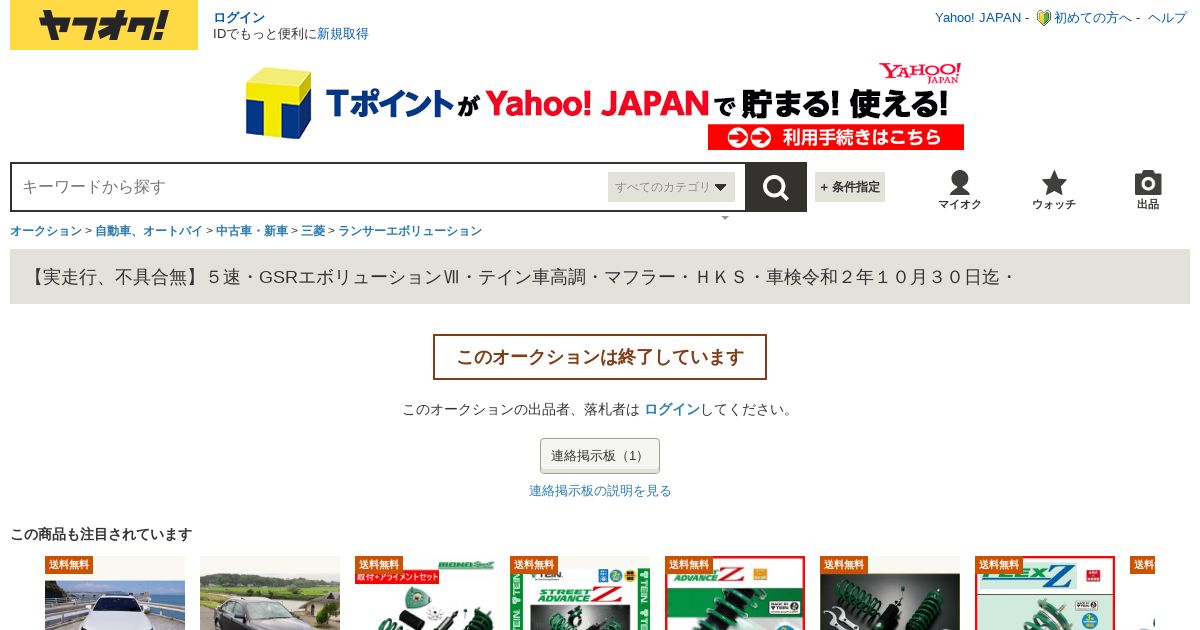Viewport: 1200px width, 630px height.
Task: Open the STREET ADVANCE Z product thumbnail
Action: (580, 593)
